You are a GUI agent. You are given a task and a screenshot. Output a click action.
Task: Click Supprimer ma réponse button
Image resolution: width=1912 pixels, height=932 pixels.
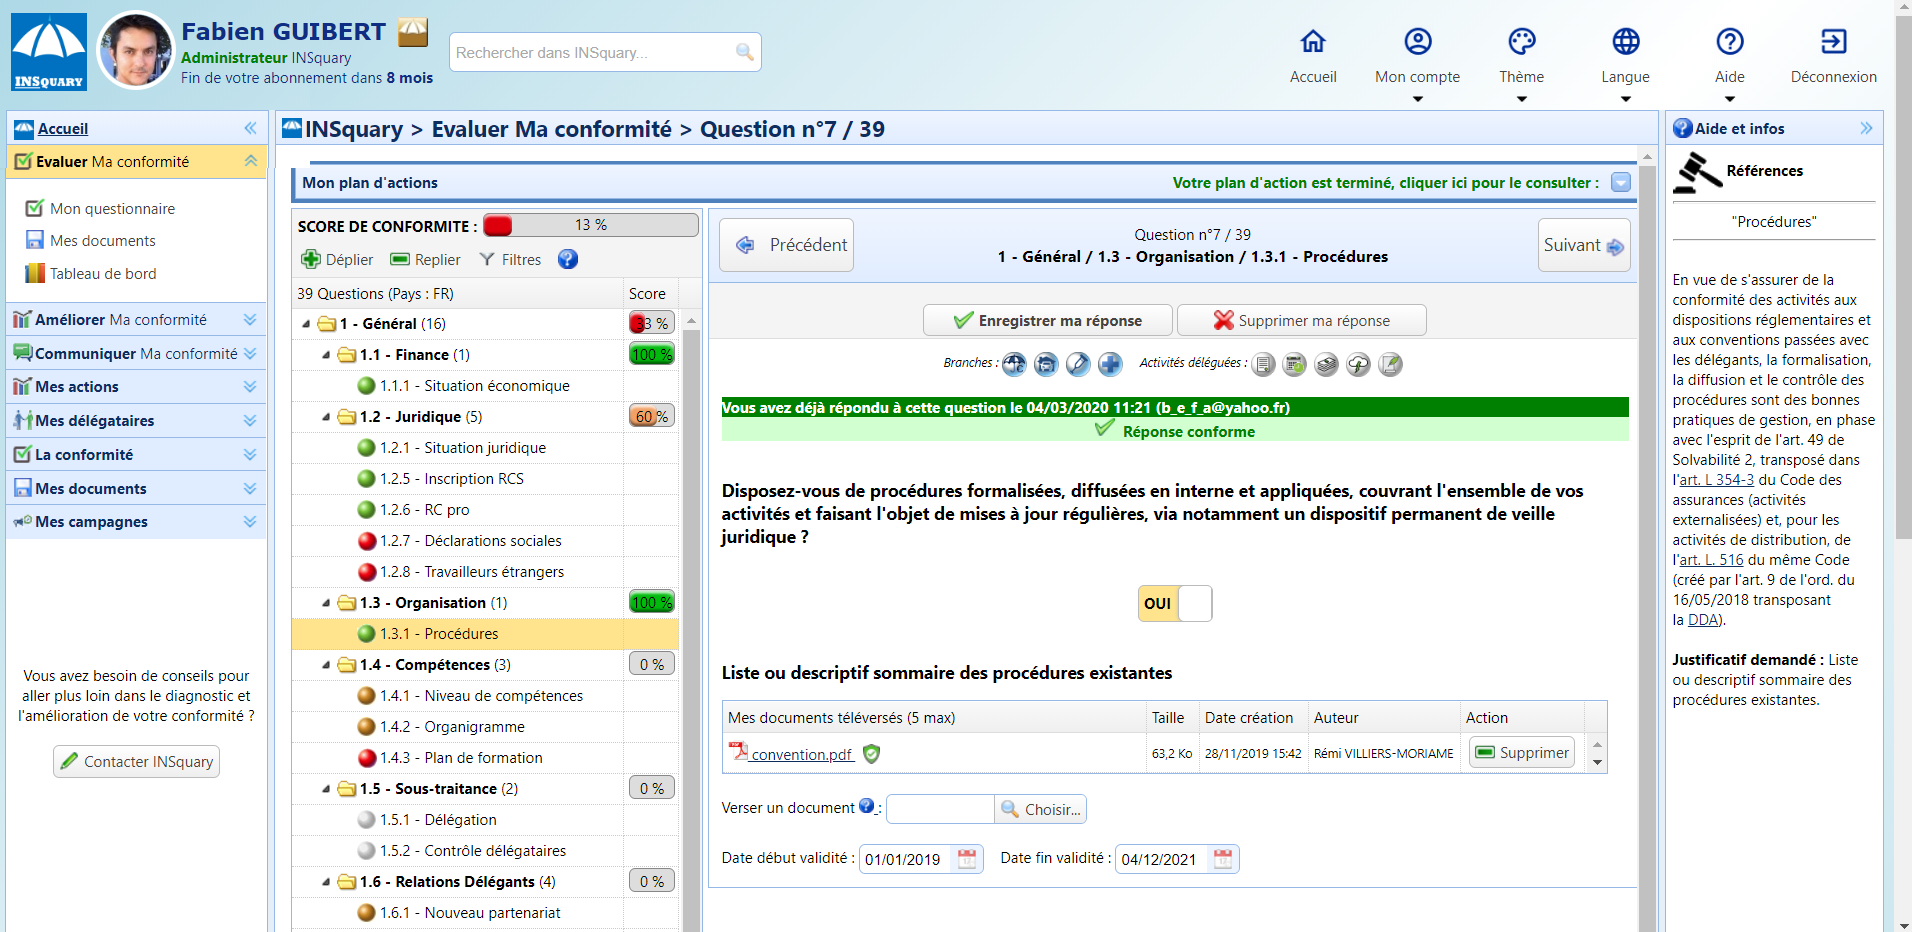pyautogui.click(x=1302, y=320)
